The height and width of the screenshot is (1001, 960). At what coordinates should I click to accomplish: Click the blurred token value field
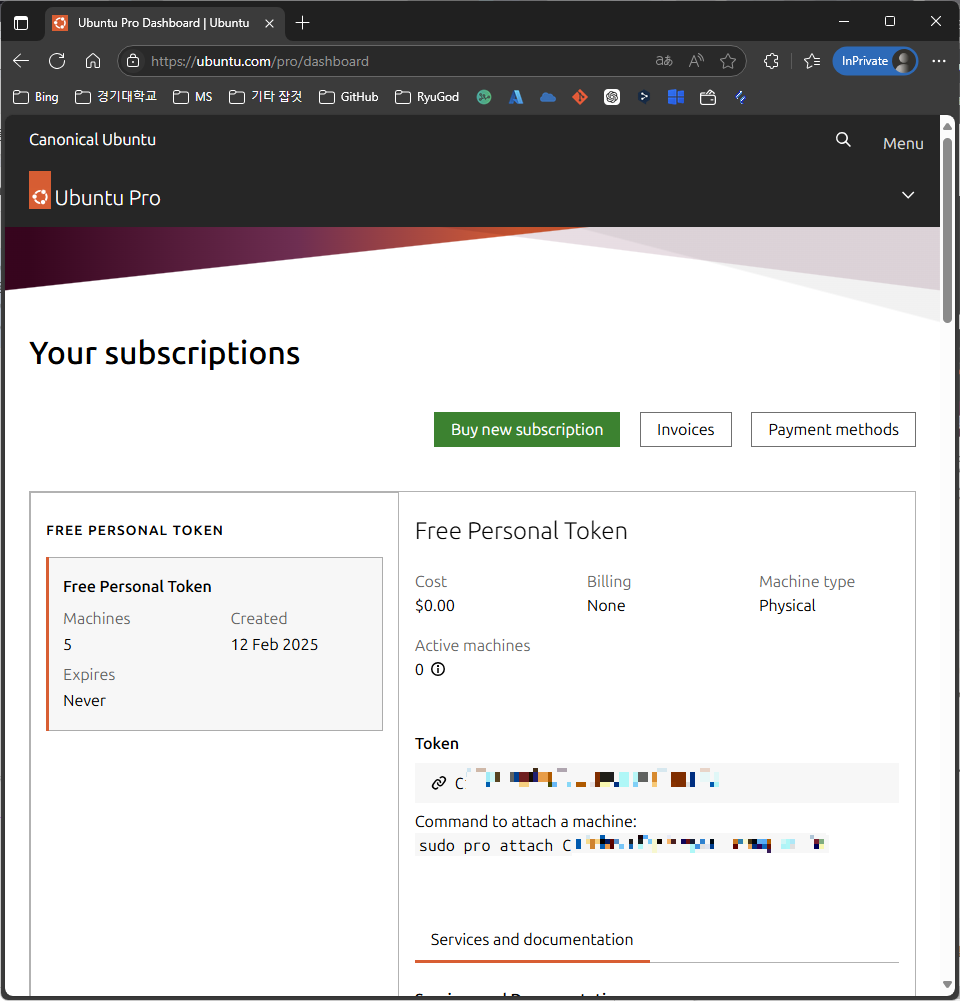[657, 783]
